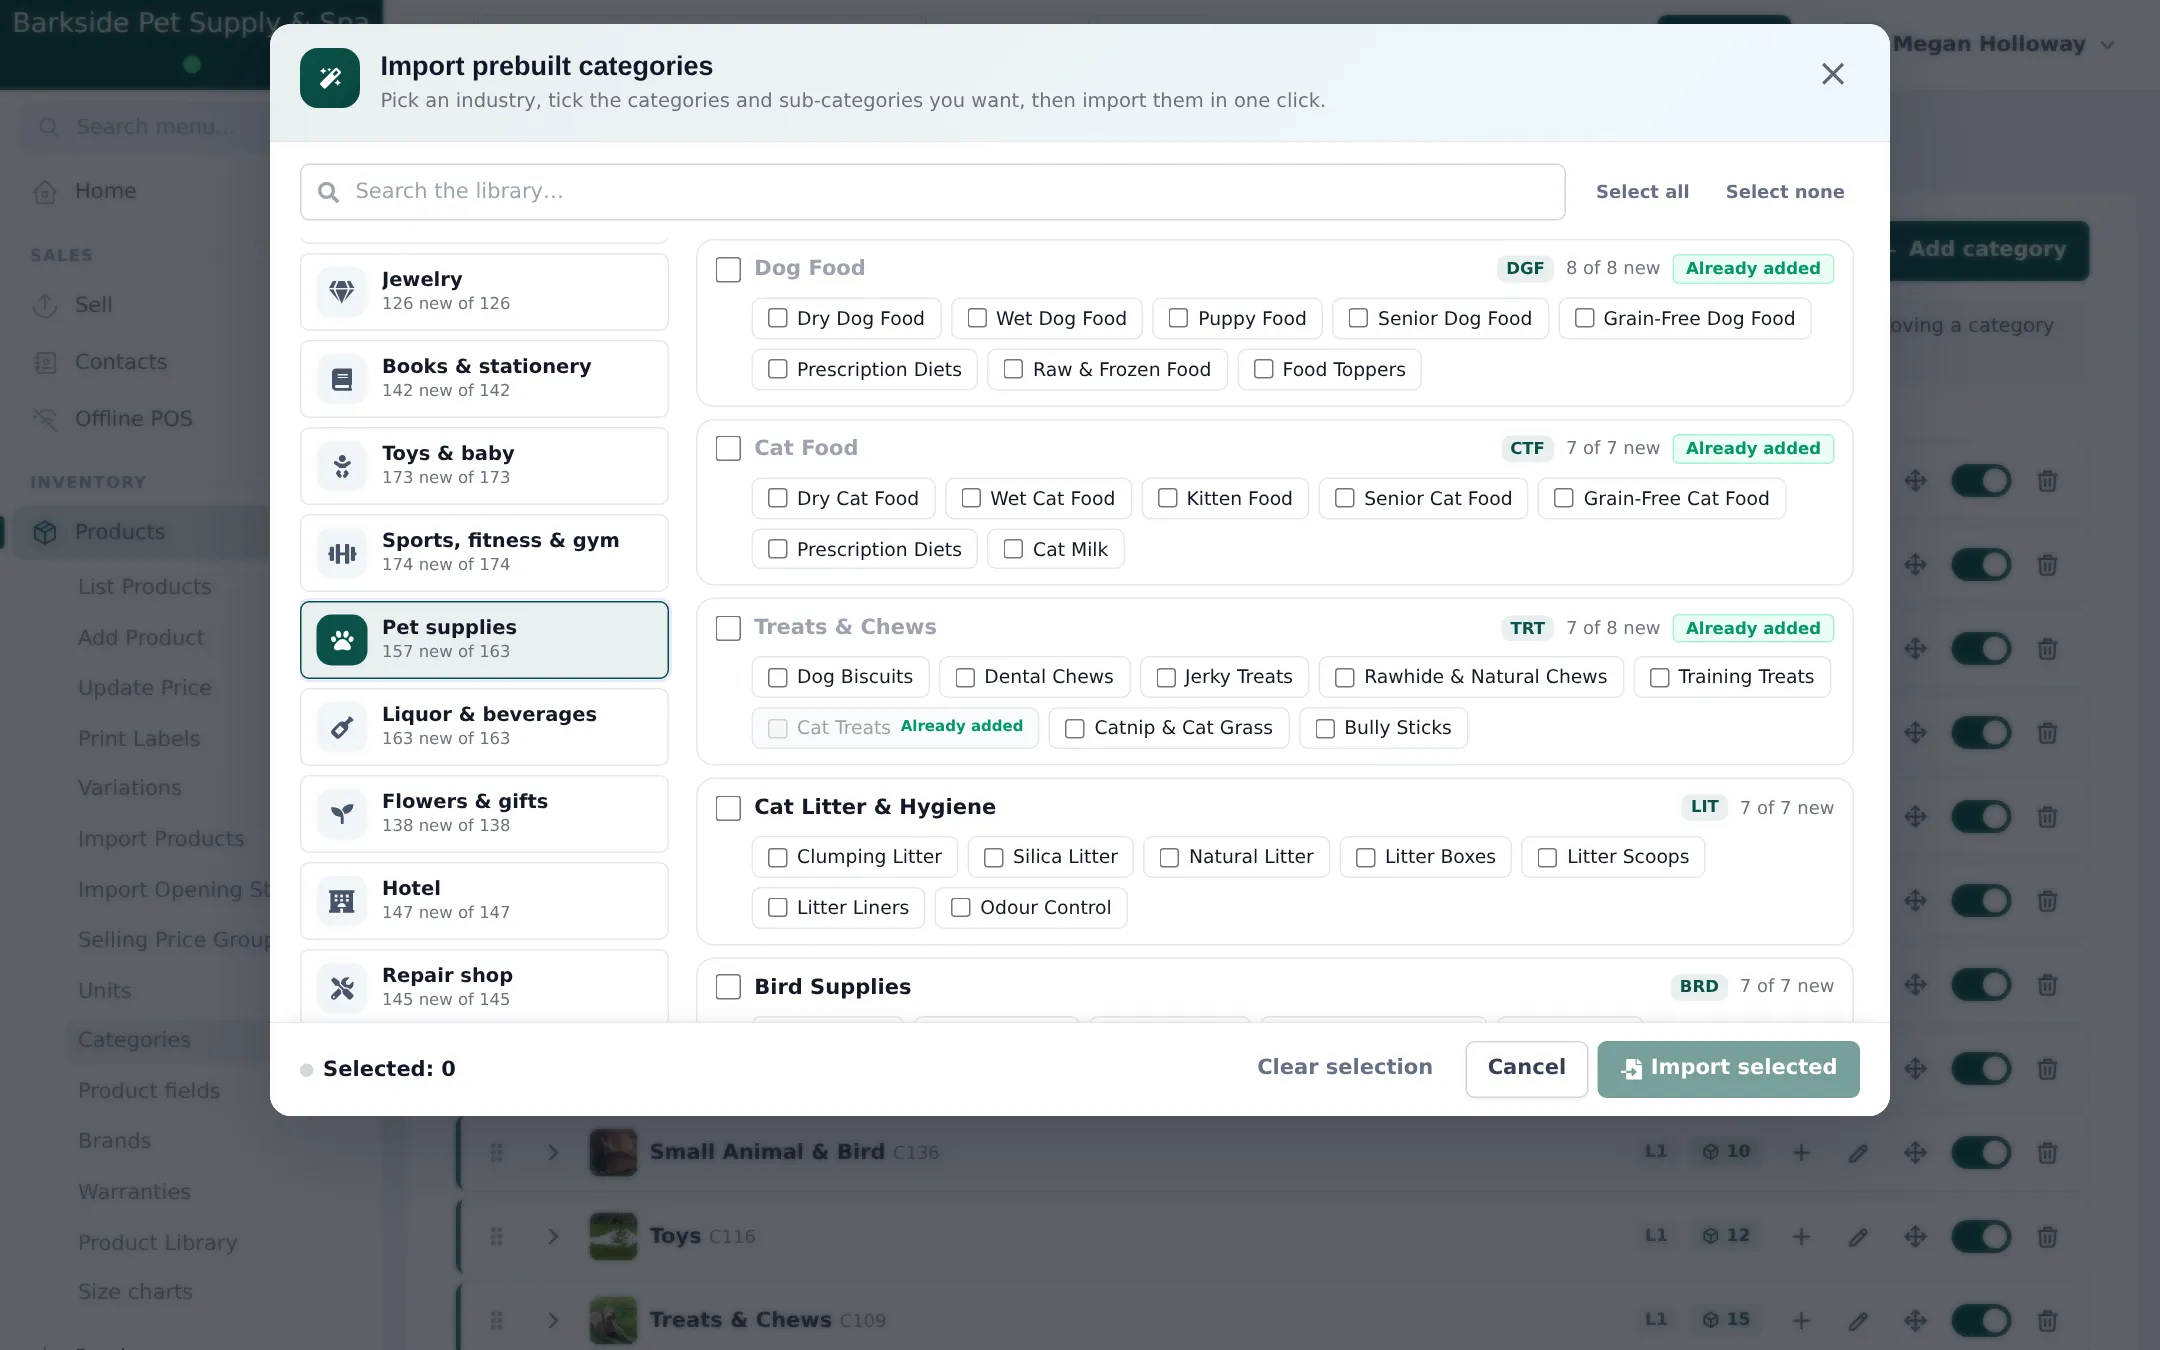Click the Pet supplies paw icon

(342, 640)
